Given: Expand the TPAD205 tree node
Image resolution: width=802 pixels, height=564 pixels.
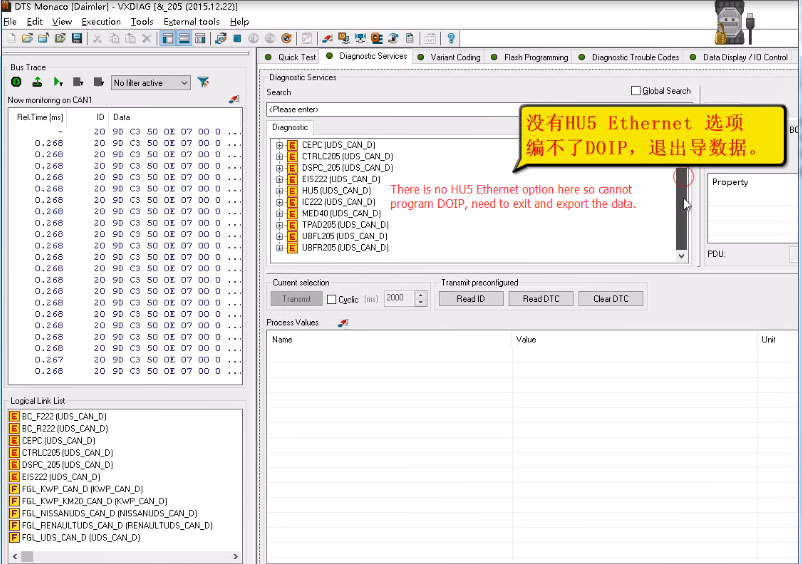Looking at the screenshot, I should (x=279, y=225).
